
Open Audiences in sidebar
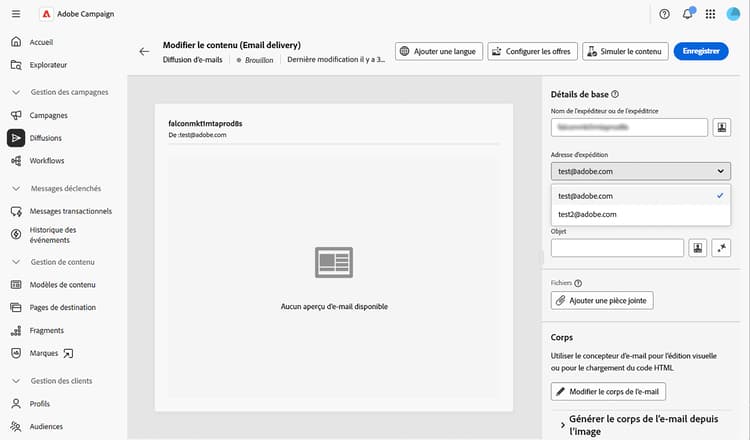coord(46,427)
